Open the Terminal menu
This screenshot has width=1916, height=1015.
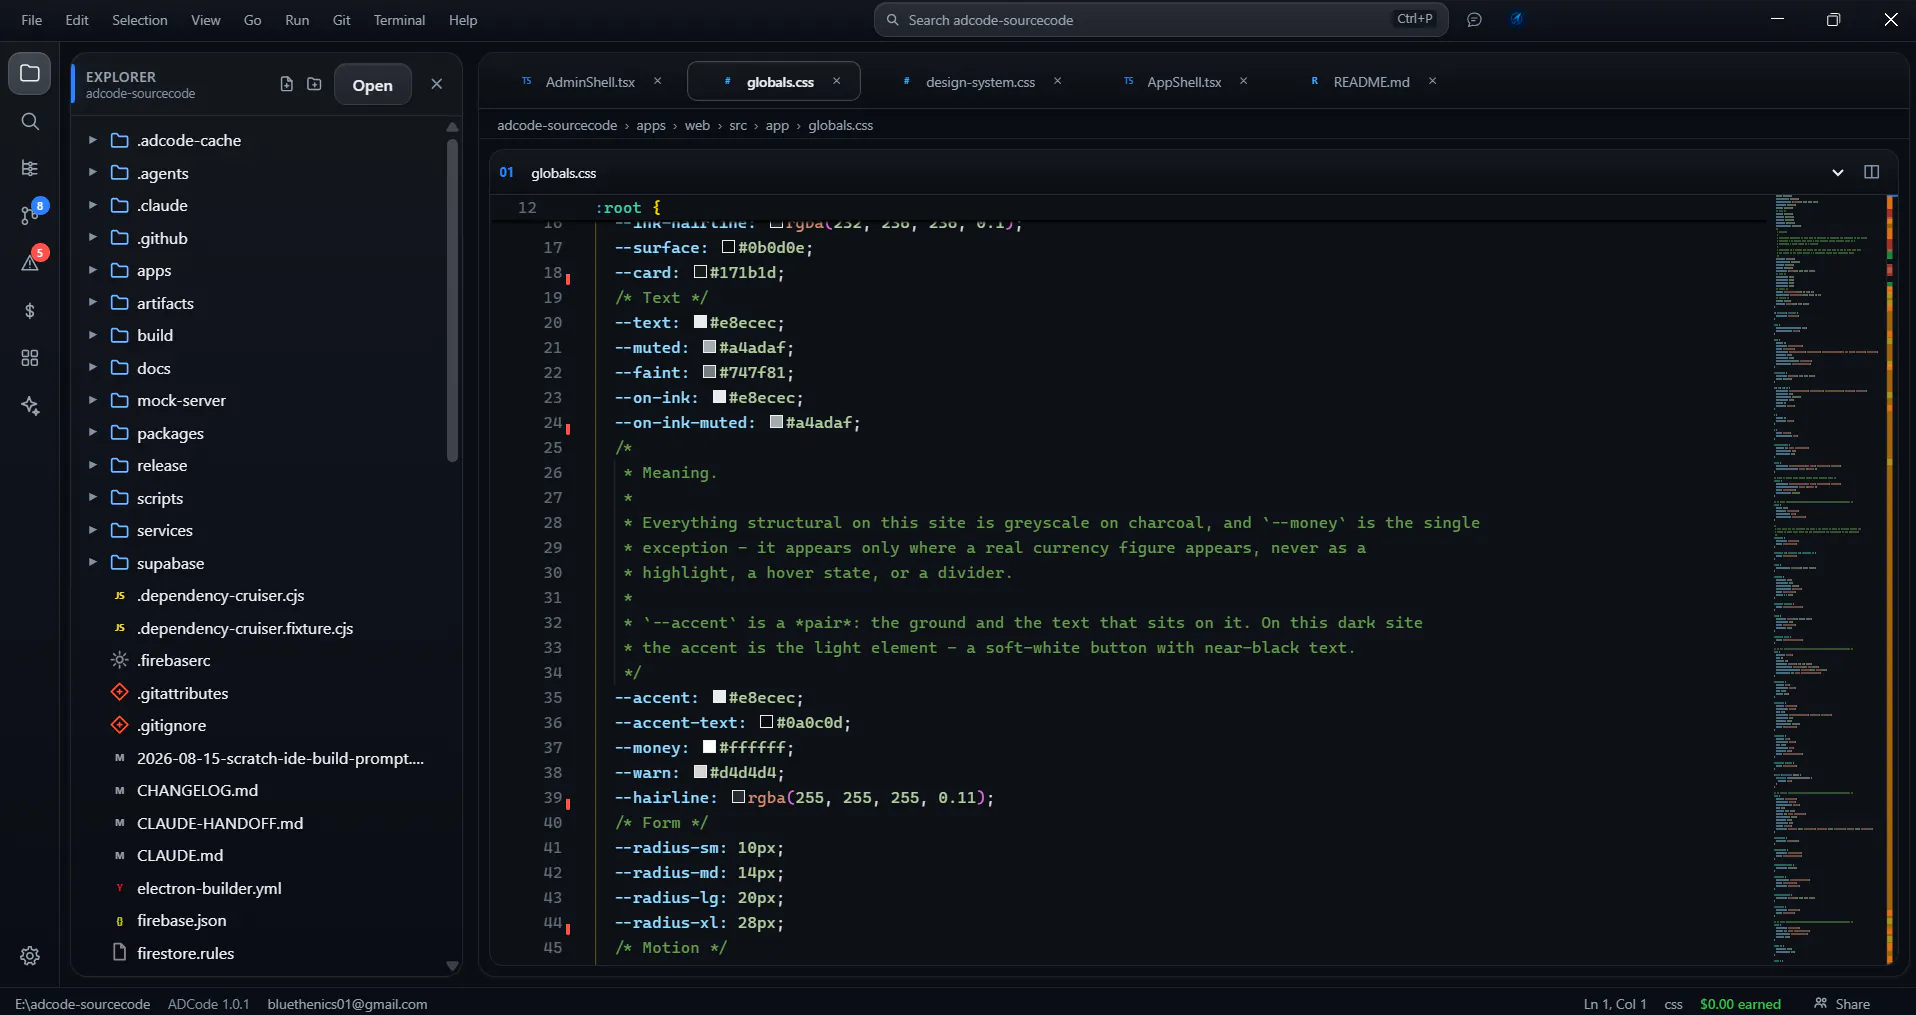tap(399, 20)
